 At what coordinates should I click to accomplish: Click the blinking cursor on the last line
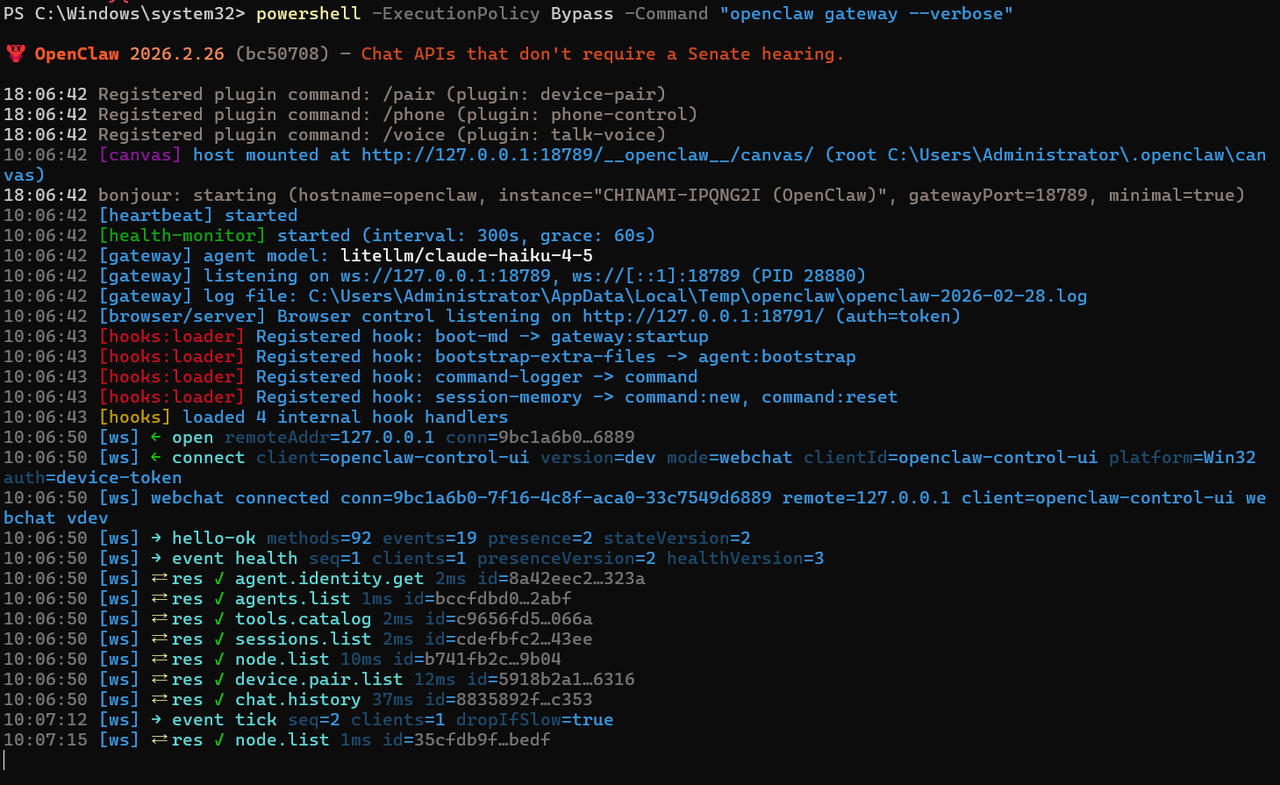pyautogui.click(x=5, y=760)
